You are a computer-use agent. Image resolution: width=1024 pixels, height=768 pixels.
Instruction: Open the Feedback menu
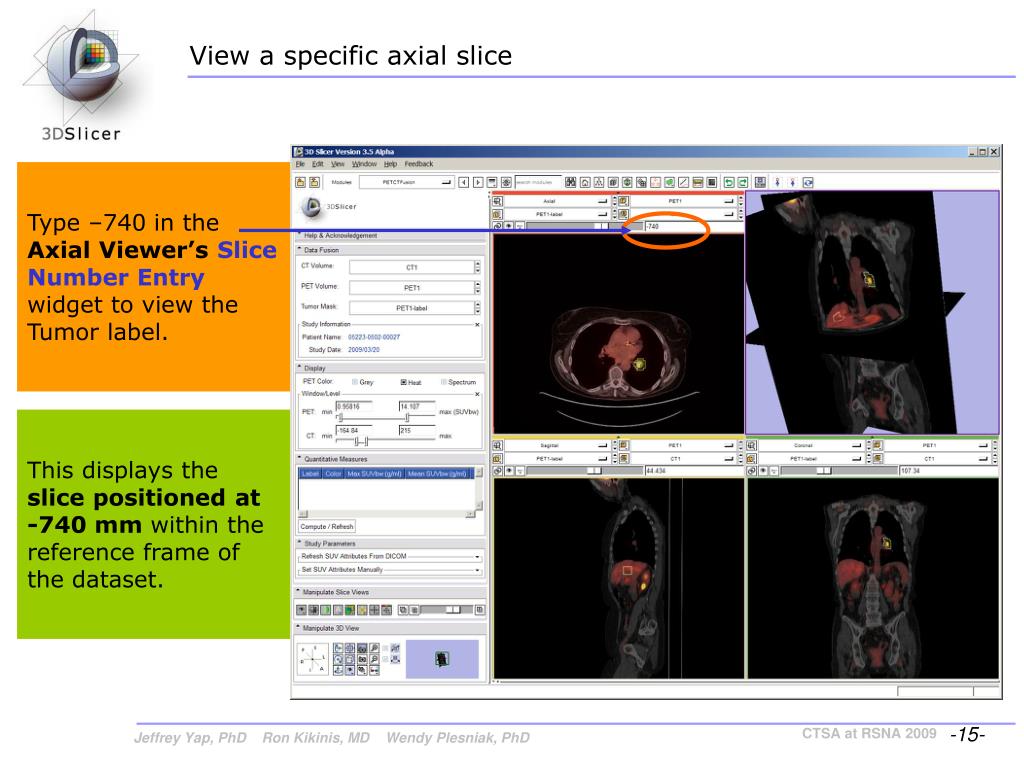[x=419, y=165]
